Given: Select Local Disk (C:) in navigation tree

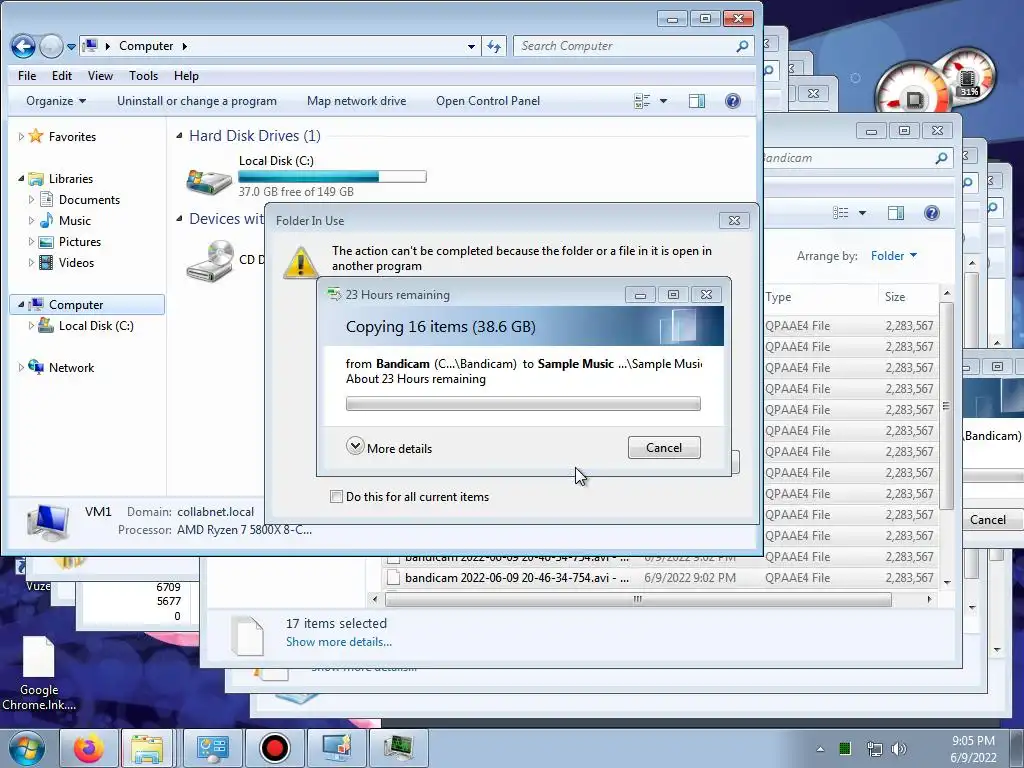Looking at the screenshot, I should [x=96, y=325].
